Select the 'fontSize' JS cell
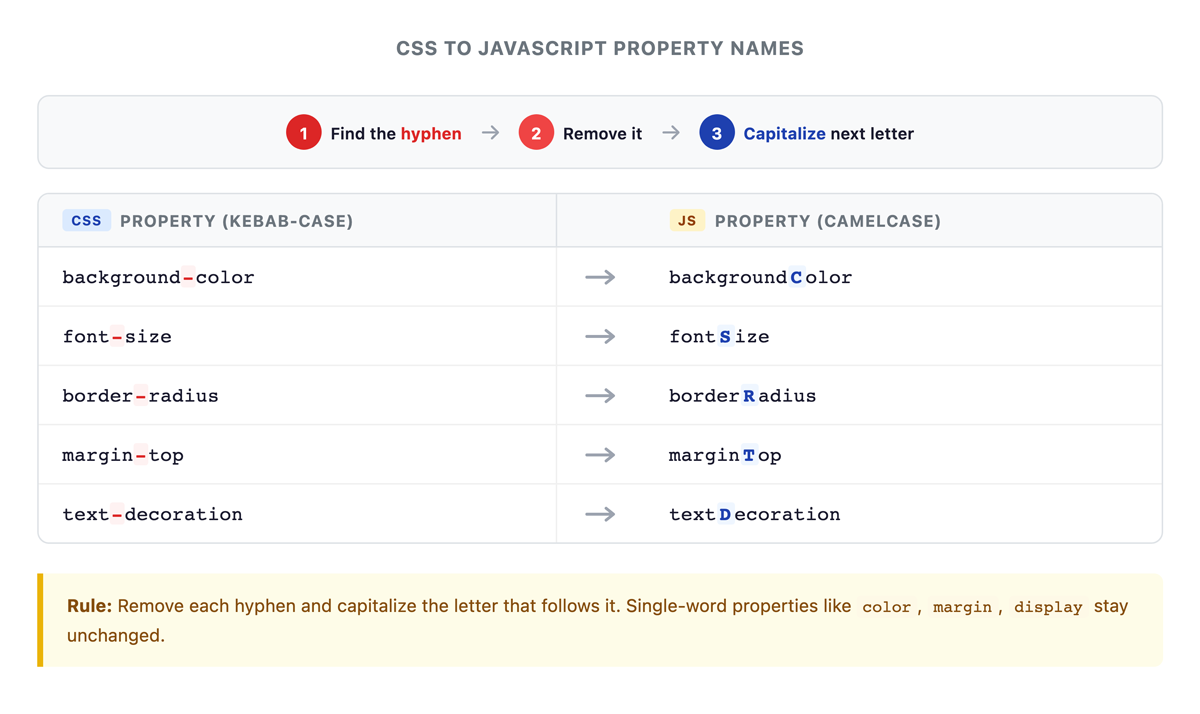The image size is (1200, 714). 903,336
